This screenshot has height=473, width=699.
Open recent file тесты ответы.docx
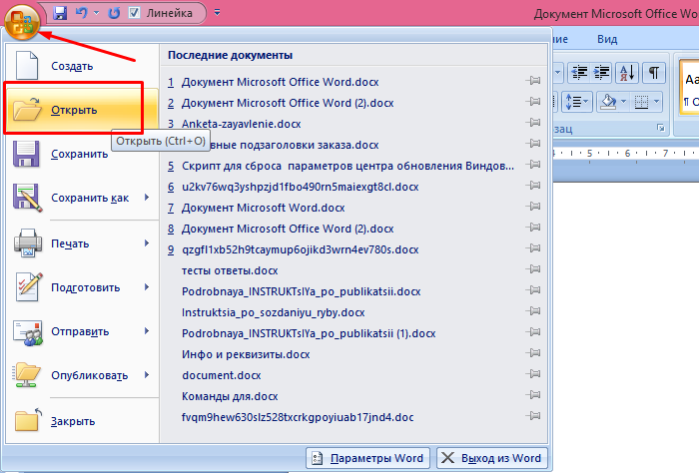coord(230,271)
